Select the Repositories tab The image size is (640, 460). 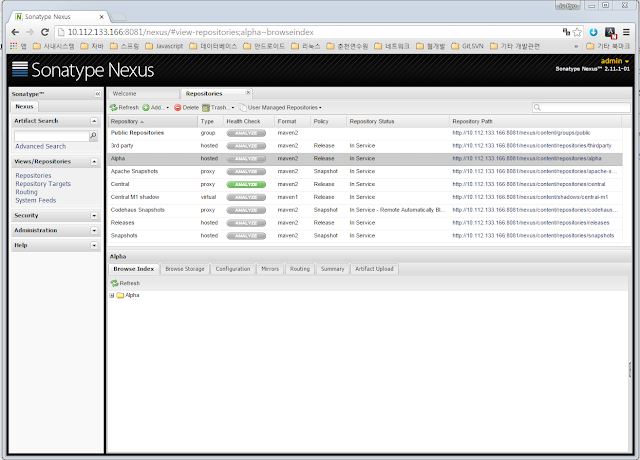pos(216,93)
